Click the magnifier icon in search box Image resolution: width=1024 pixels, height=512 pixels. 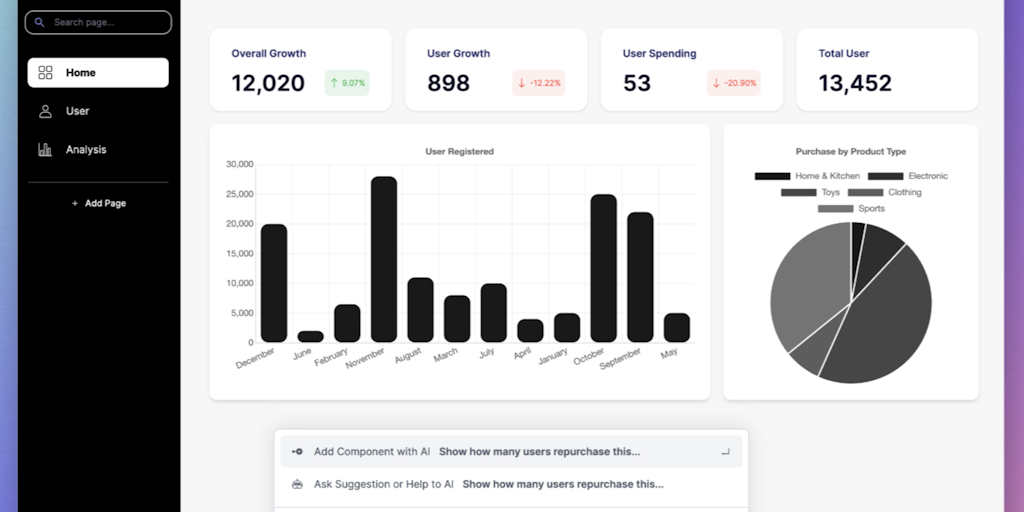[x=40, y=22]
